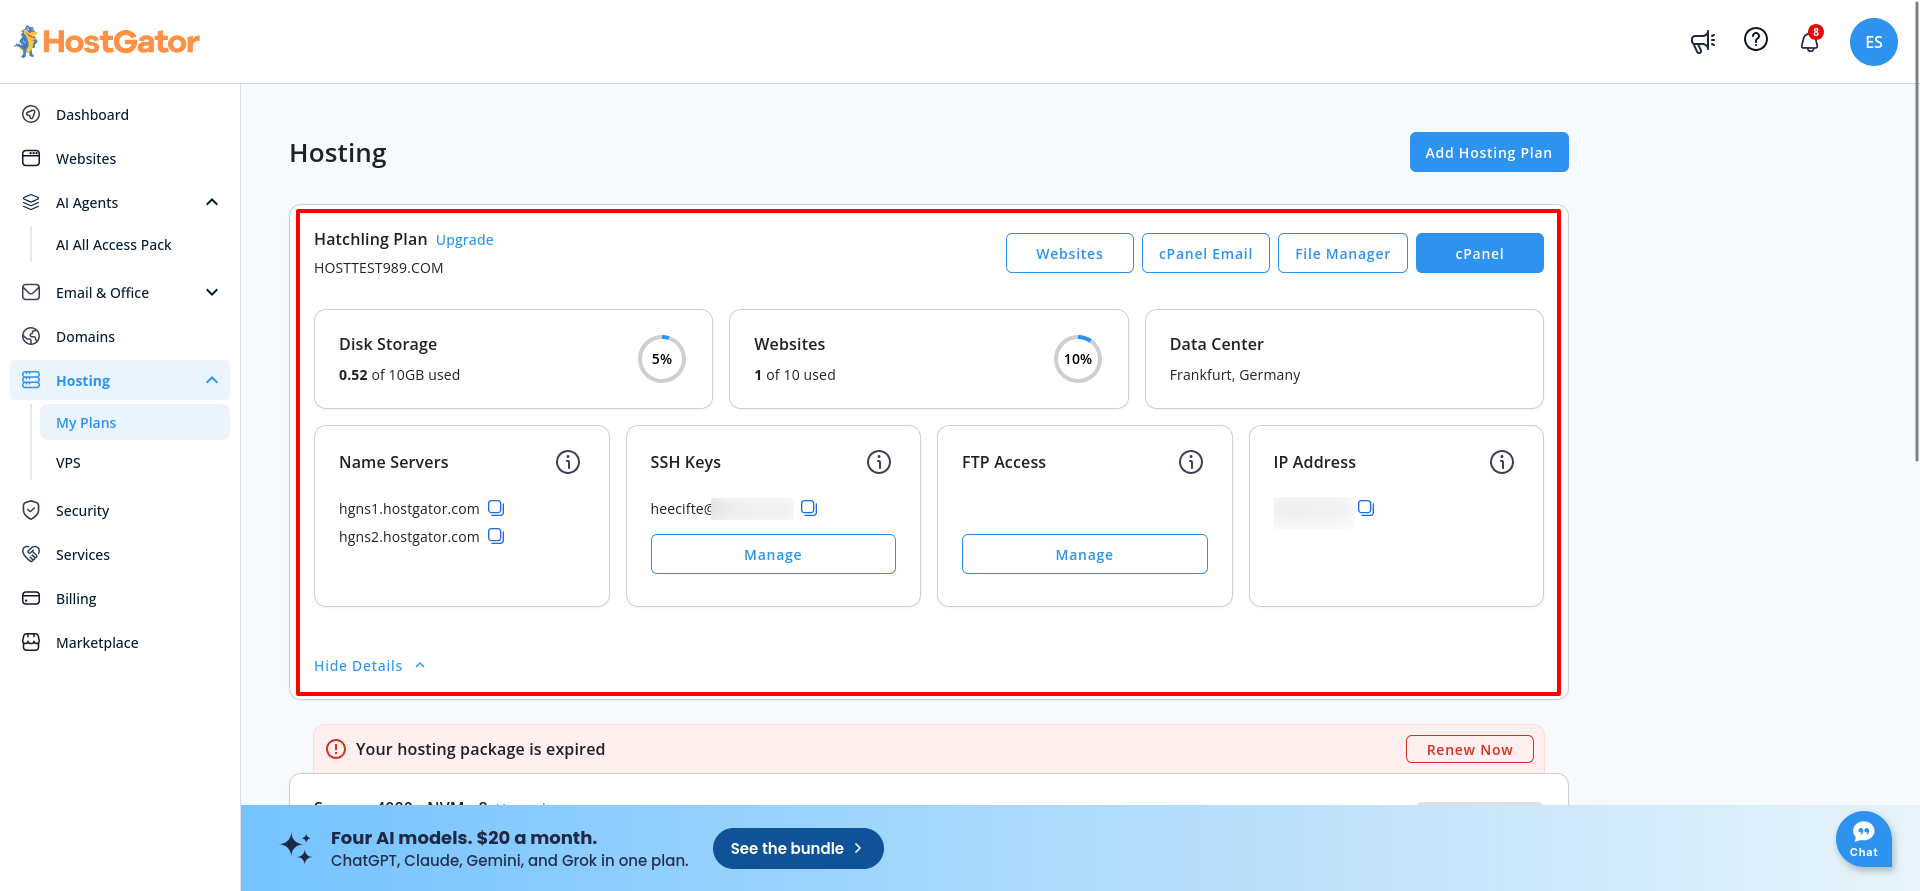Copy the SSH key username
Screen dimensions: 1920x891
tap(809, 508)
